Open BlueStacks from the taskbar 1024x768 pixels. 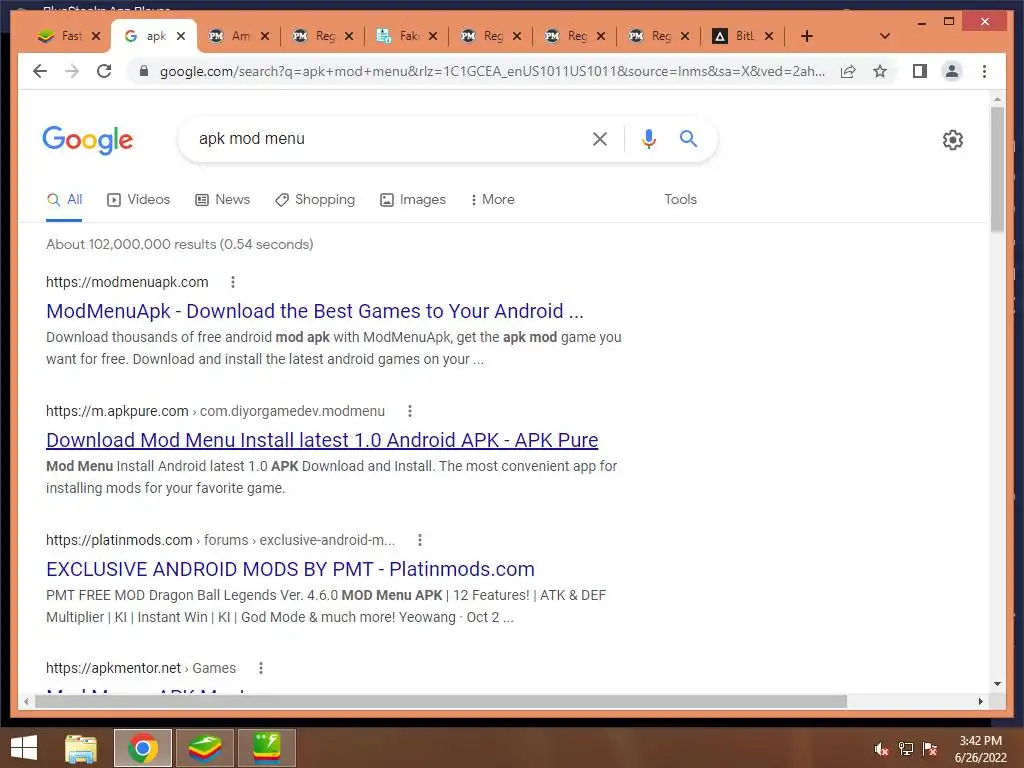coord(205,748)
